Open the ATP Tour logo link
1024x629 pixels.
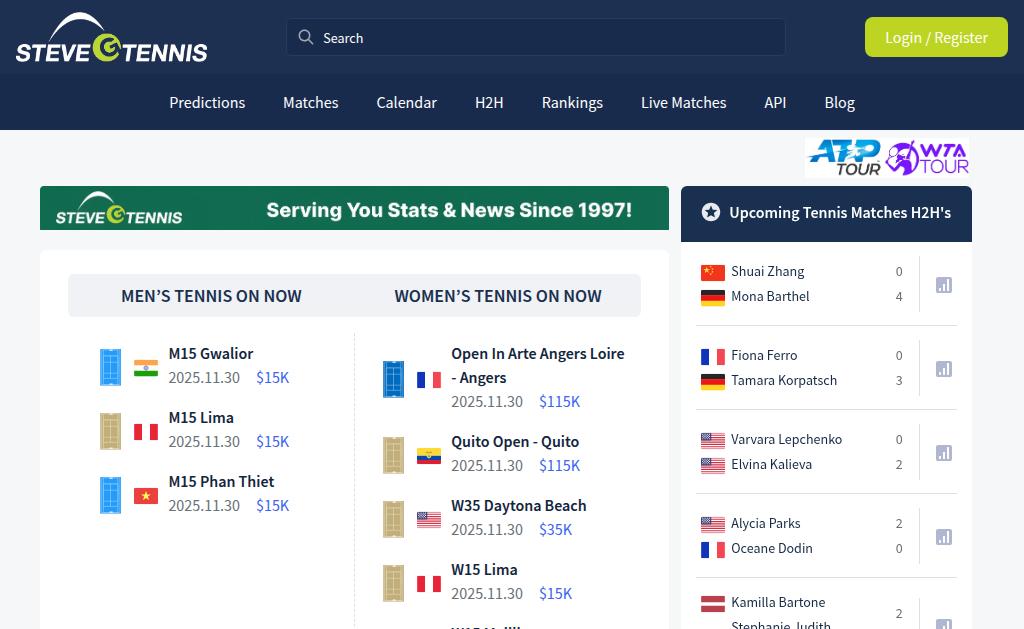pyautogui.click(x=845, y=157)
